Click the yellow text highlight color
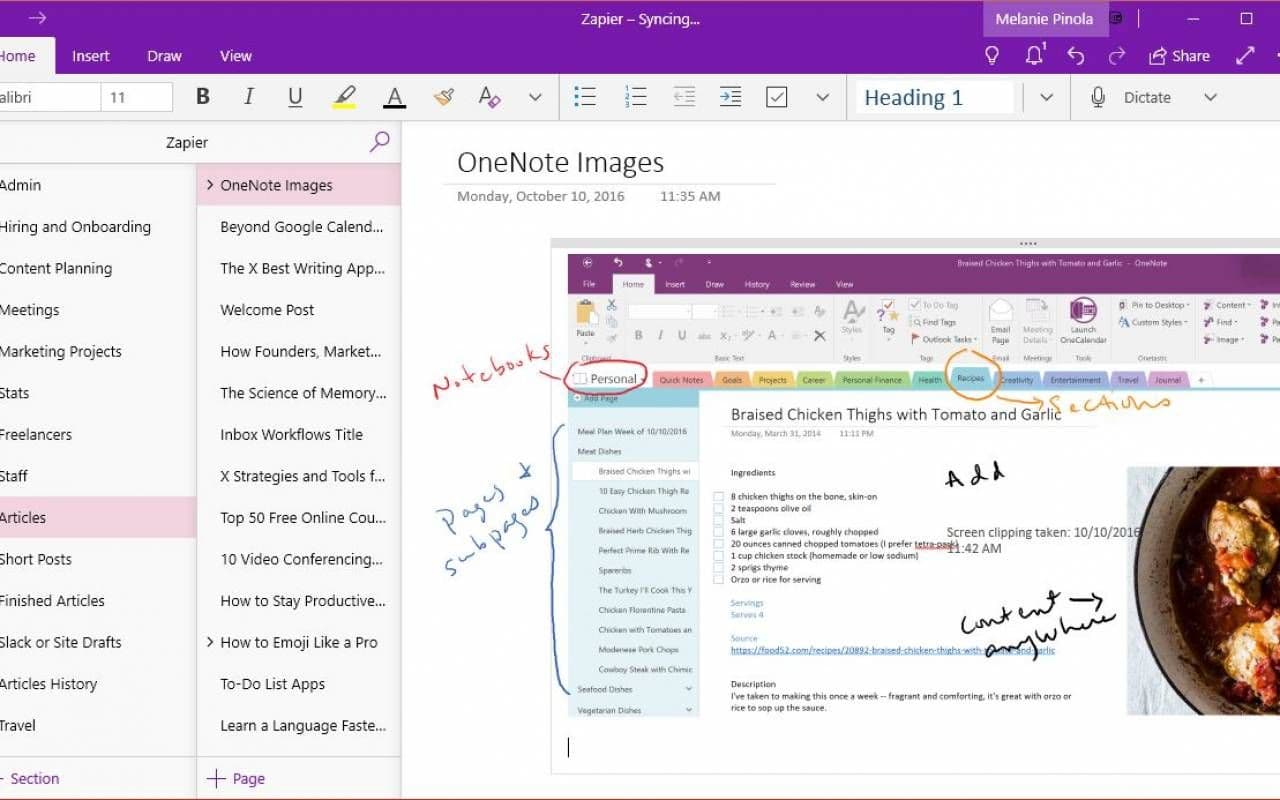The height and width of the screenshot is (800, 1280). point(344,97)
